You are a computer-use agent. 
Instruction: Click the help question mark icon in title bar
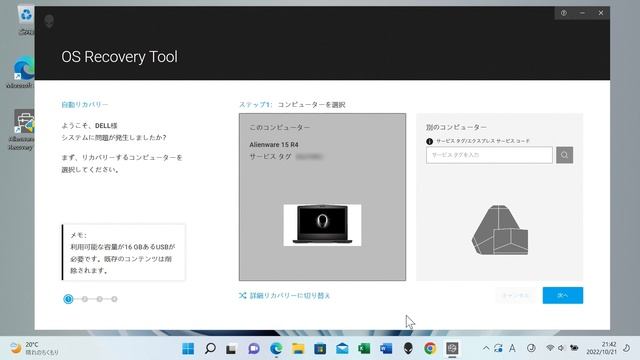pyautogui.click(x=564, y=13)
